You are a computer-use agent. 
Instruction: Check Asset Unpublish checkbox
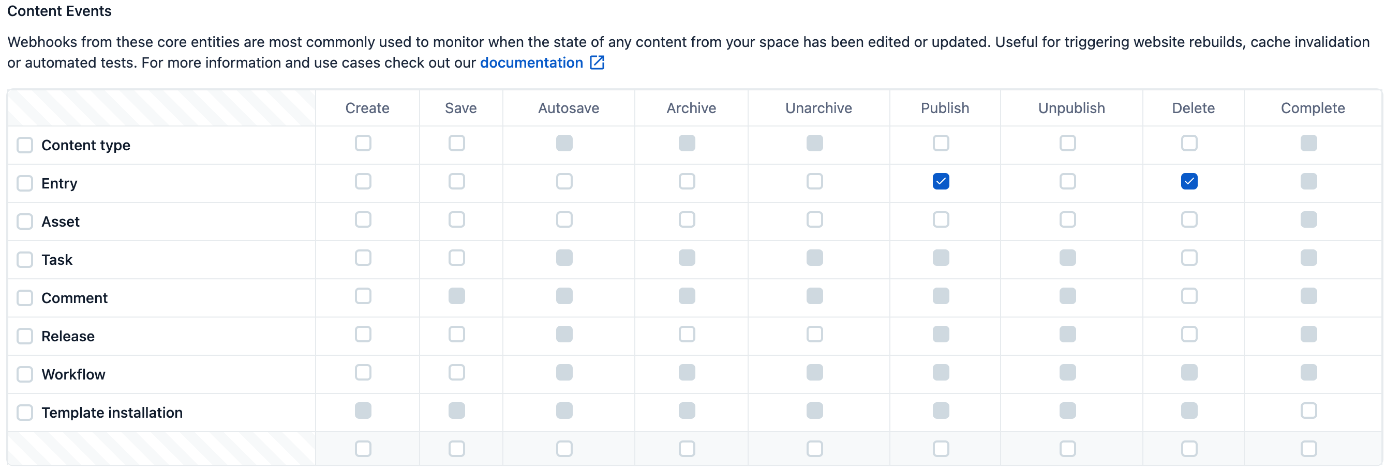point(1068,219)
